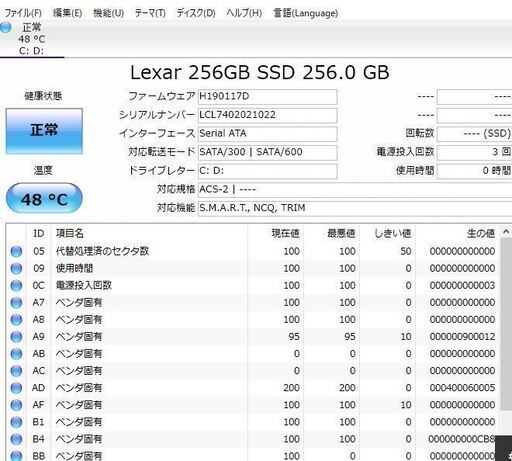The width and height of the screenshot is (512, 461).
Task: Select the 電源投入回数 attribute name in row 0C
Action: coord(84,286)
